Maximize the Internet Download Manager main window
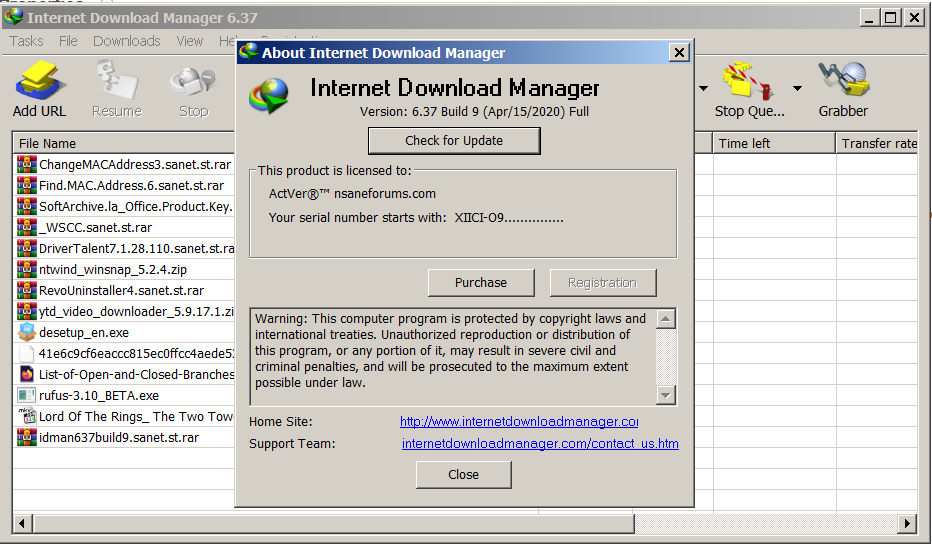 click(x=890, y=18)
